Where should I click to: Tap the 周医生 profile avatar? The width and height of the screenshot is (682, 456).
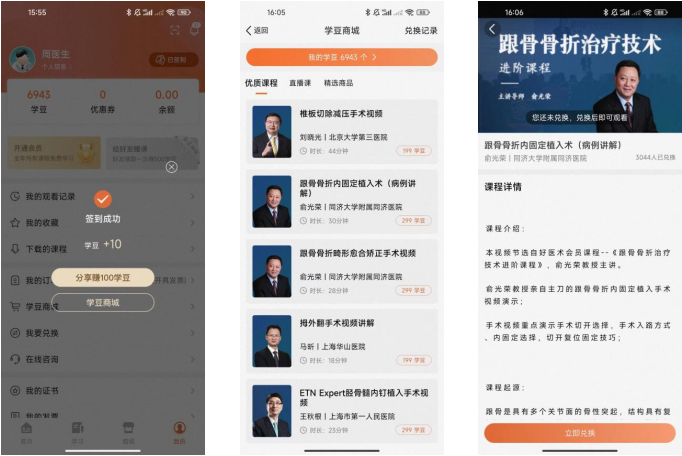click(22, 59)
